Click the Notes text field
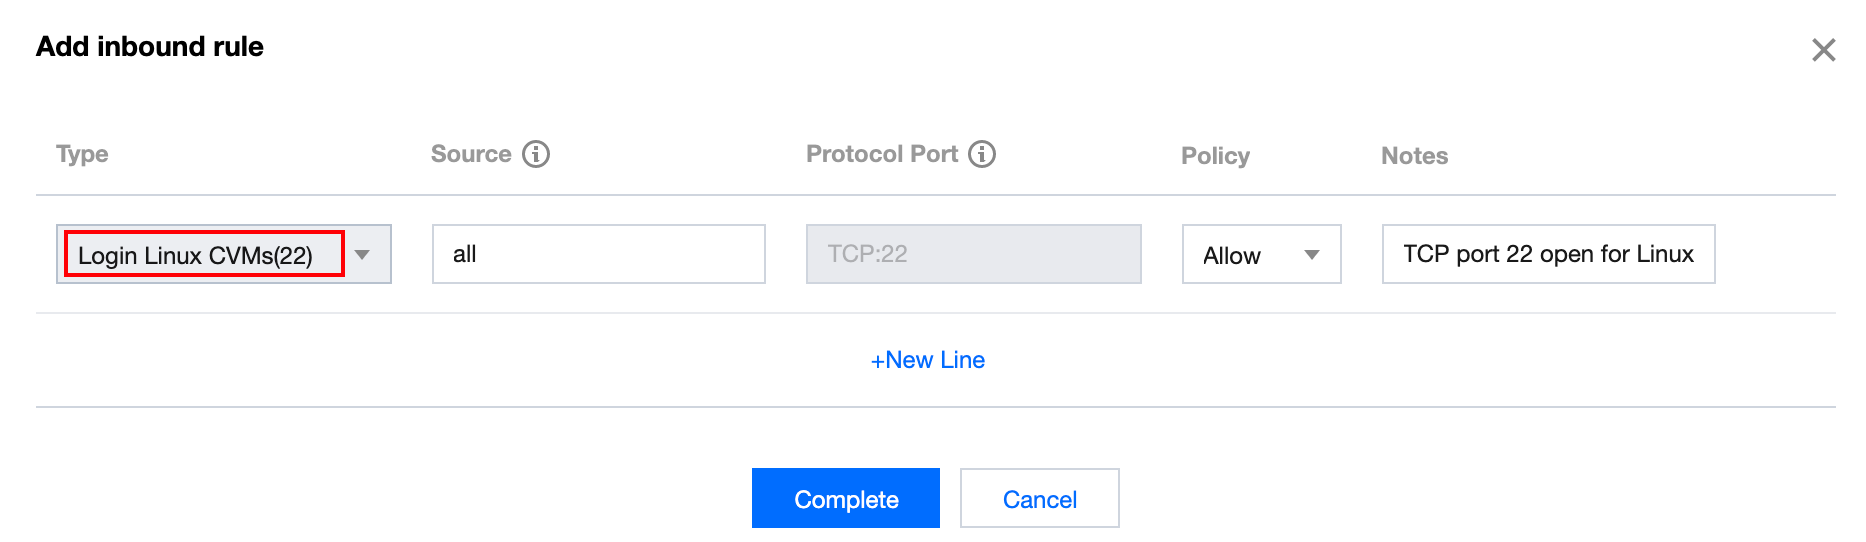This screenshot has height=542, width=1866. (1547, 254)
